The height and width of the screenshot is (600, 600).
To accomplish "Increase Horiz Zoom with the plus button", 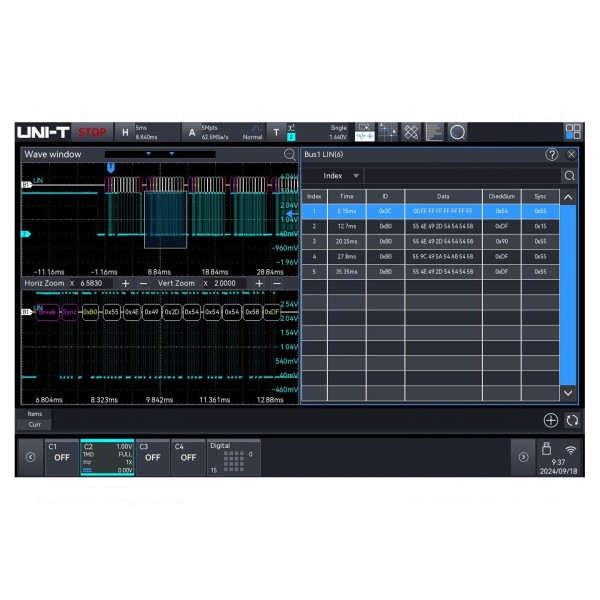I will click(126, 284).
